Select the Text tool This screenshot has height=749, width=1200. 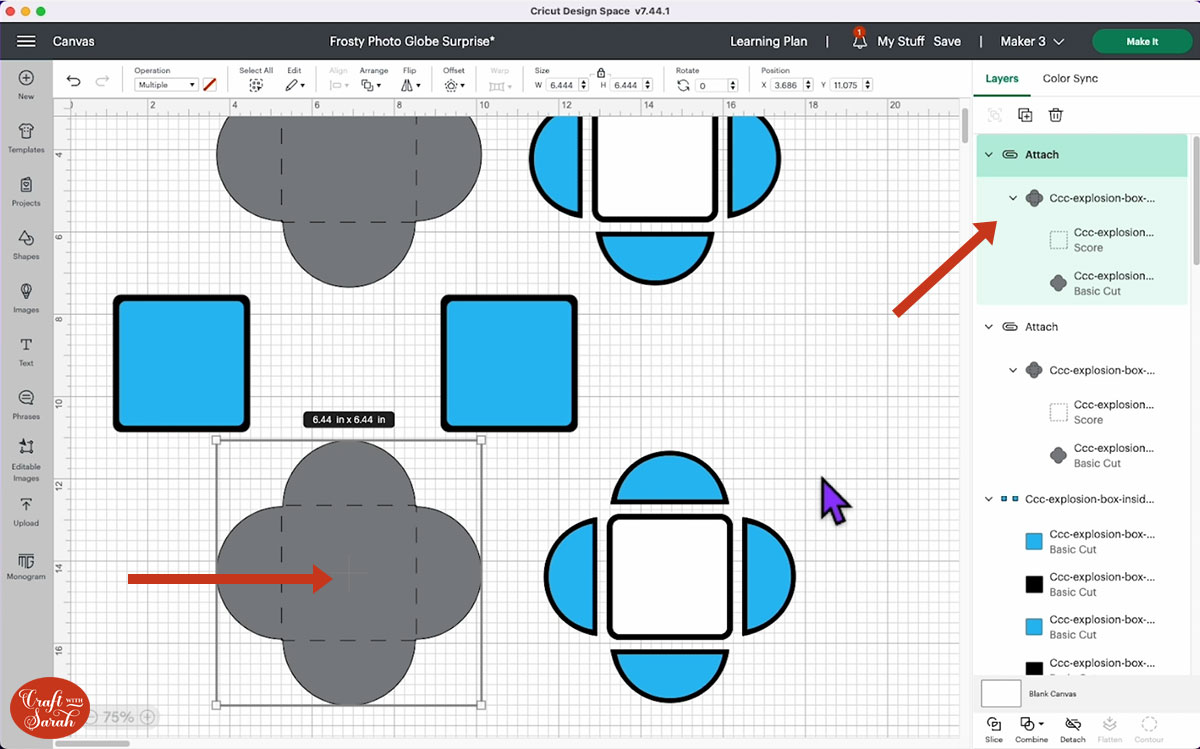[x=26, y=350]
